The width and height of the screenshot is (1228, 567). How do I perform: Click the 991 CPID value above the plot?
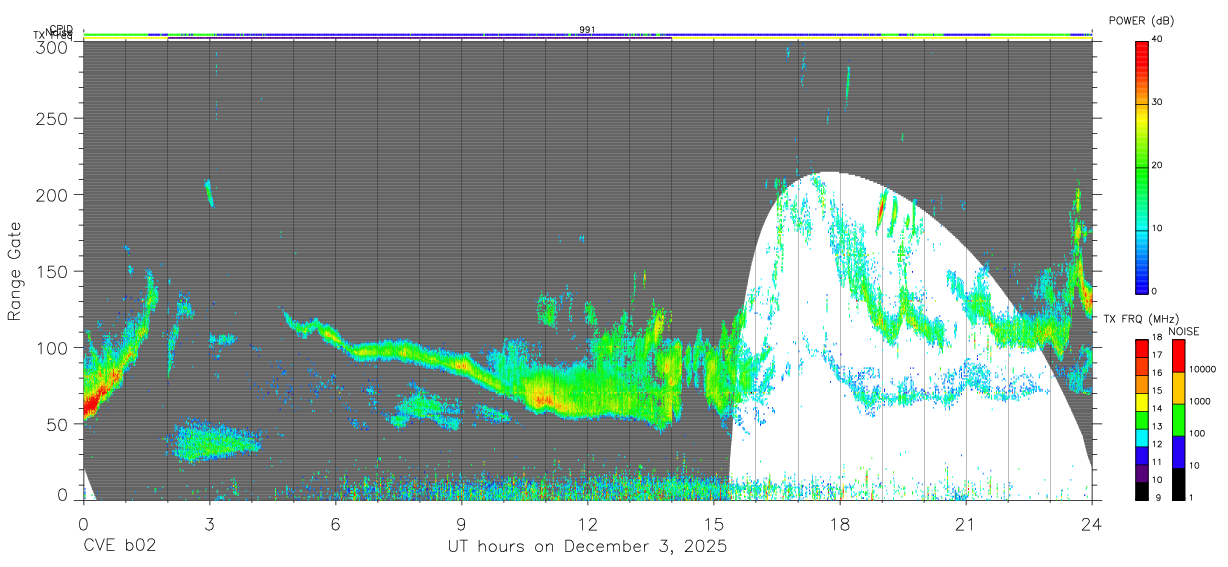(x=587, y=29)
